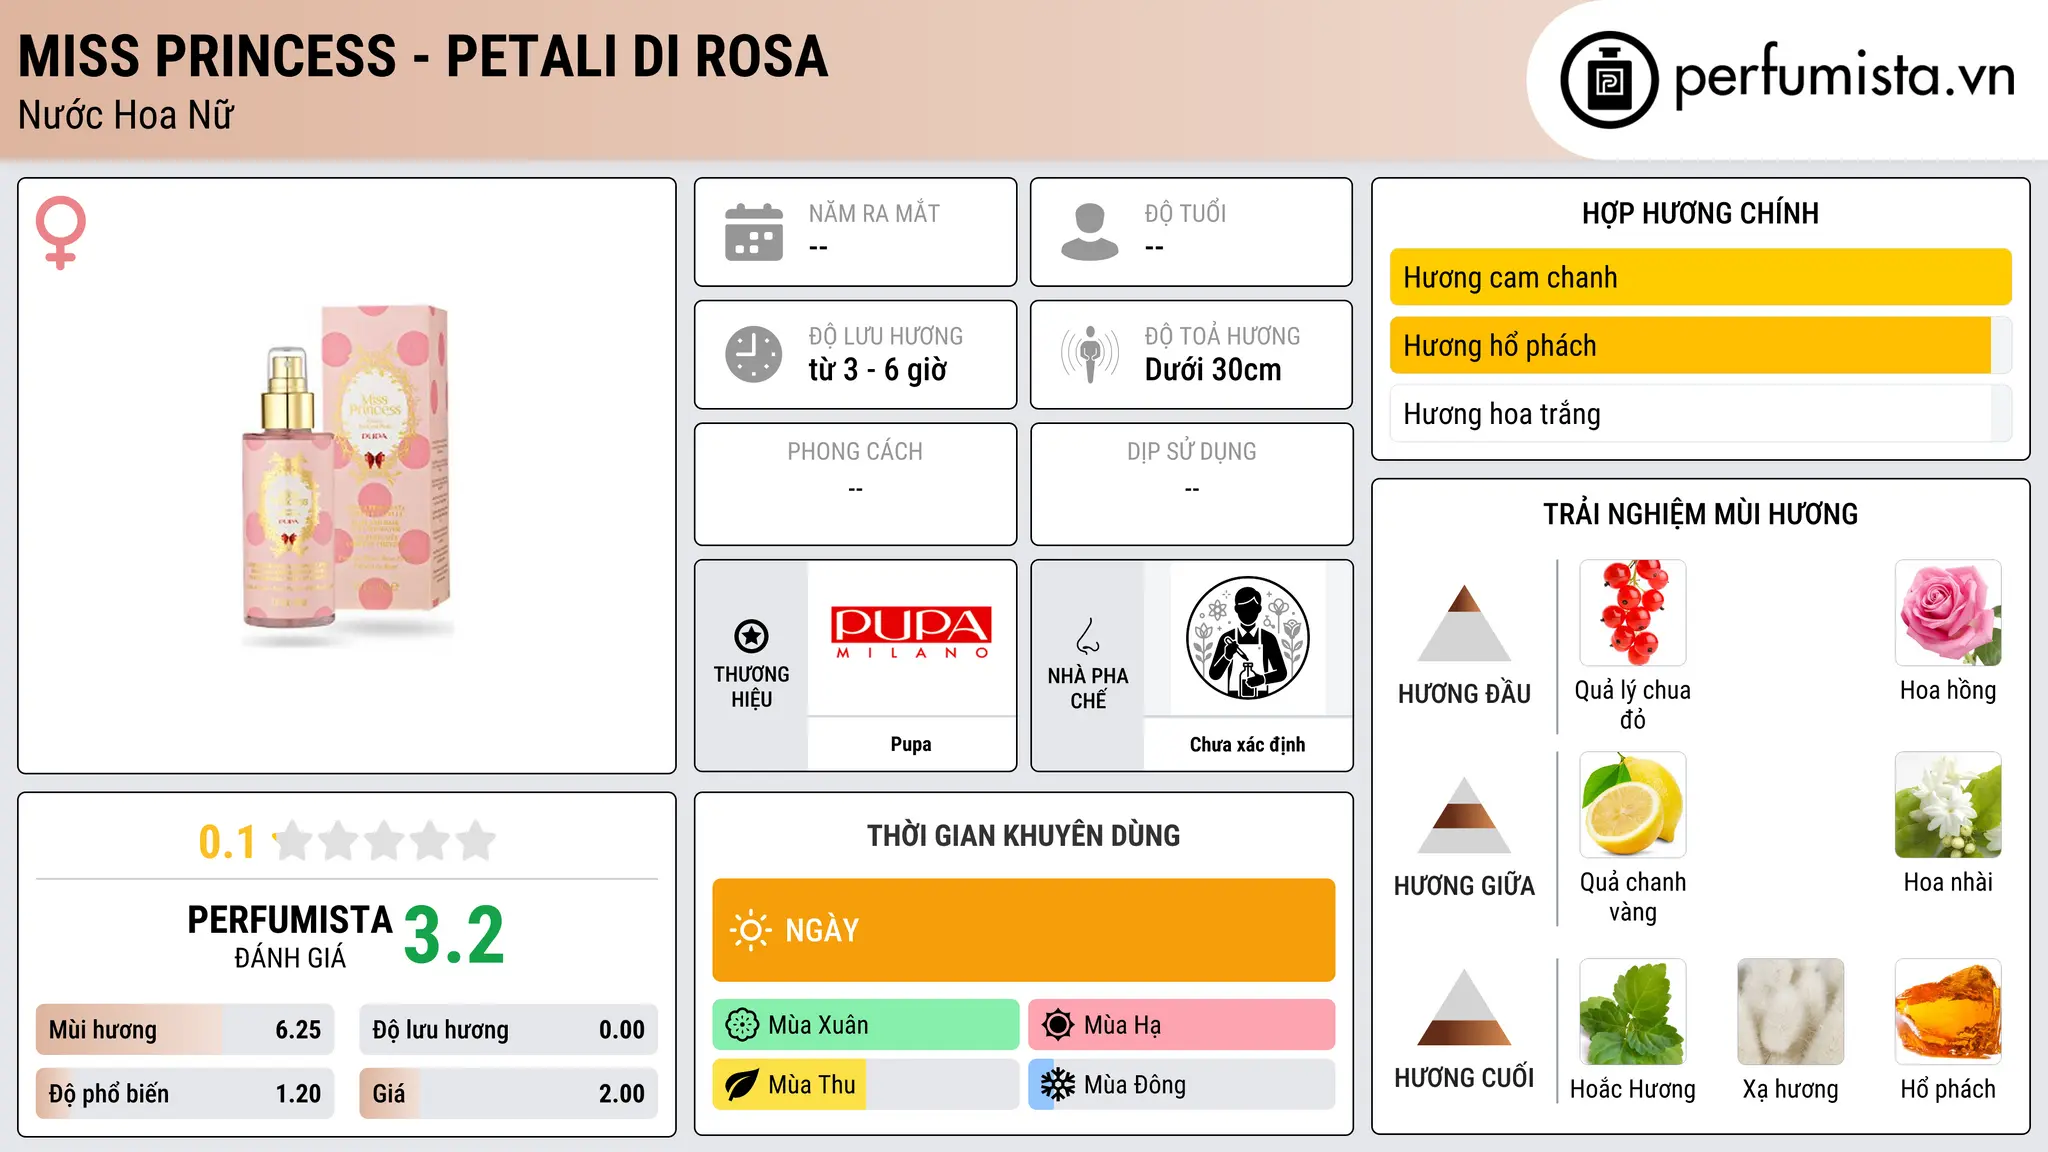The image size is (2048, 1152).
Task: Click the 'từ 3 - 6 giờ' longevity value
Action: (x=878, y=370)
